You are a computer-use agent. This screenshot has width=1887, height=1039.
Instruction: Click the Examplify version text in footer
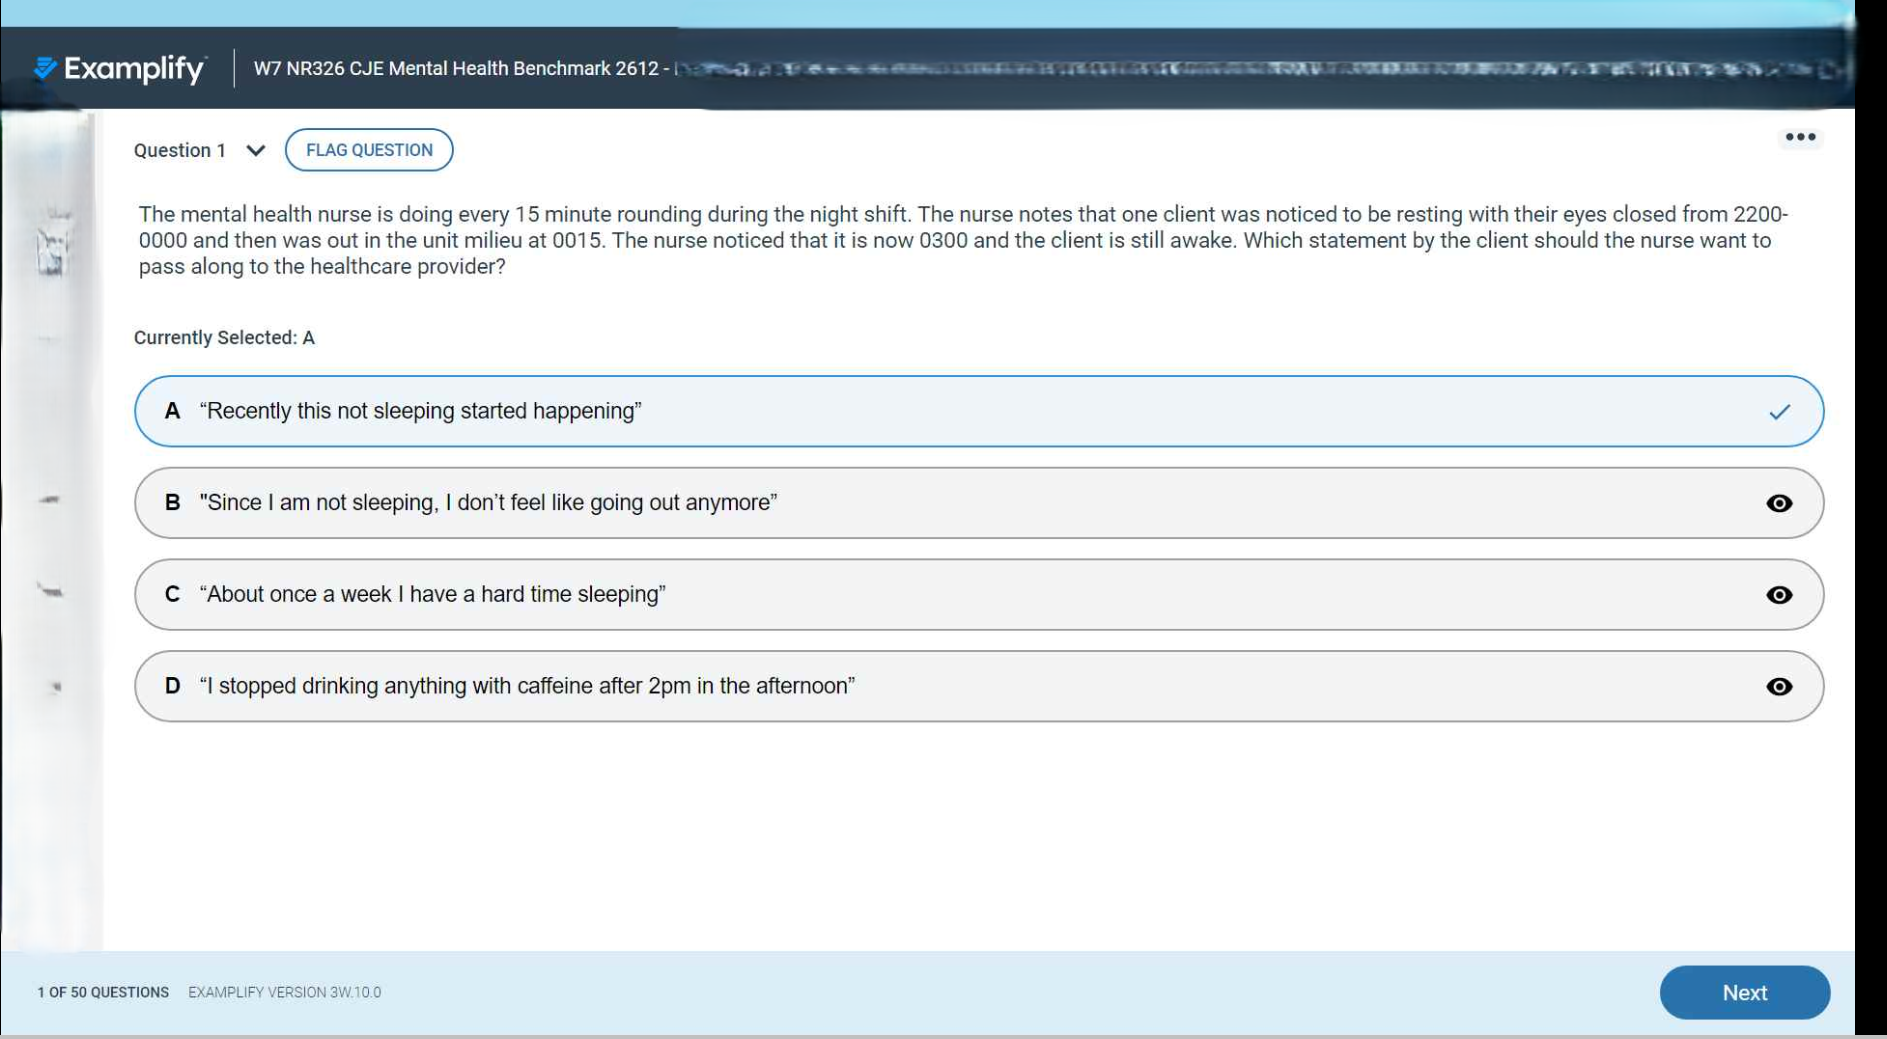coord(285,993)
